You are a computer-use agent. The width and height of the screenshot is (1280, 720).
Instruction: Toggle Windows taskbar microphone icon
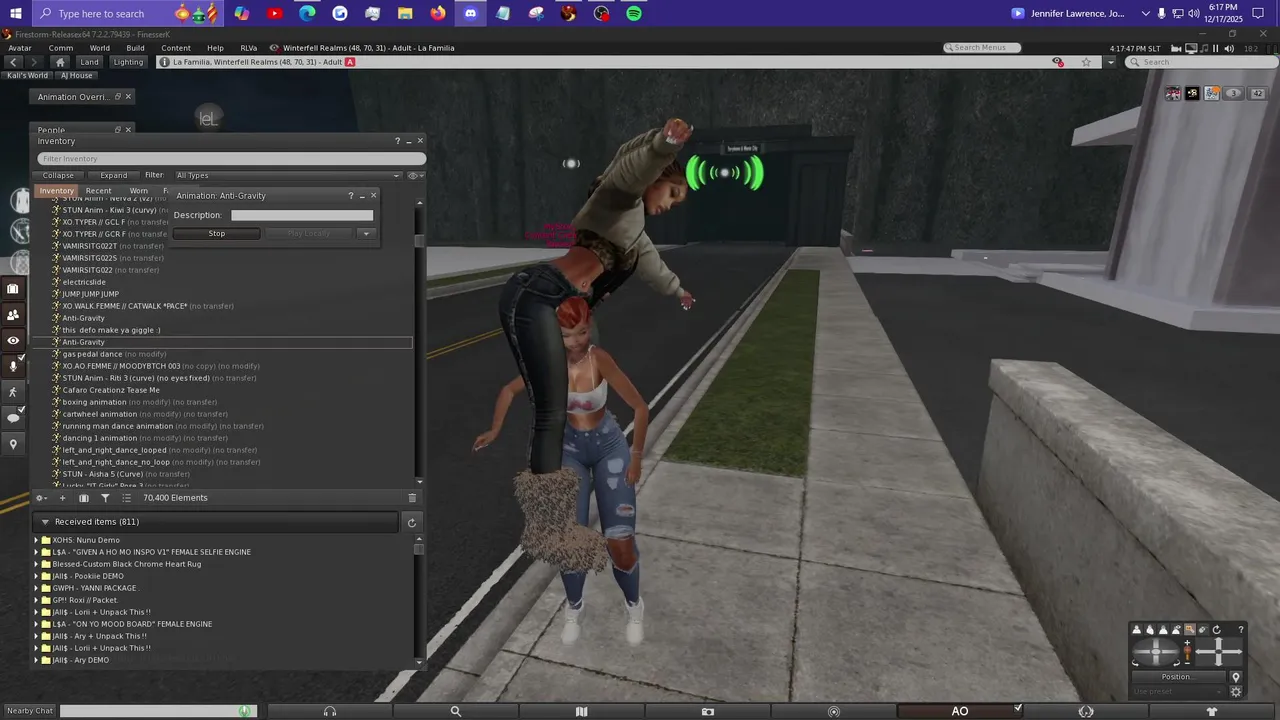[1161, 13]
